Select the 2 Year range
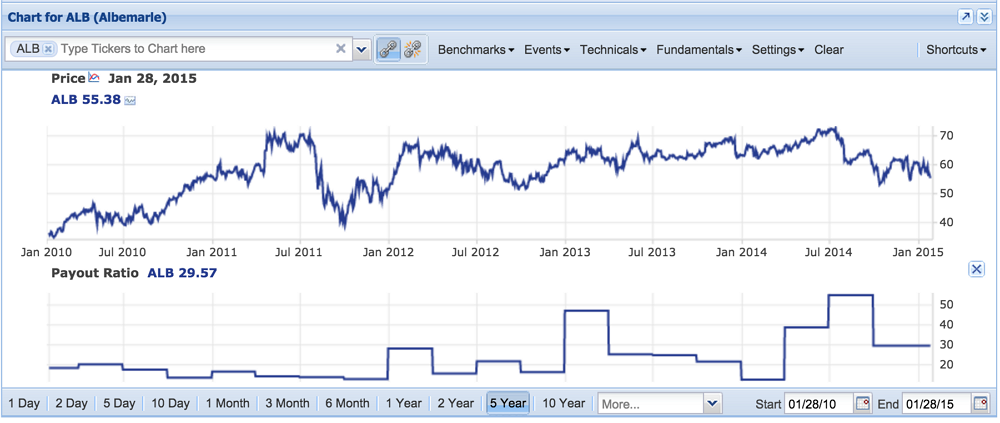Image resolution: width=1000 pixels, height=423 pixels. pyautogui.click(x=456, y=403)
